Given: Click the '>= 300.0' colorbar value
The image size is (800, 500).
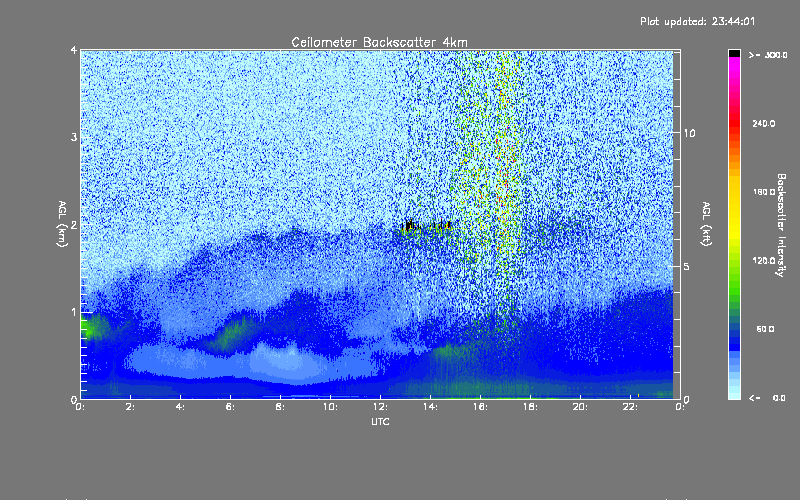Looking at the screenshot, I should point(768,55).
